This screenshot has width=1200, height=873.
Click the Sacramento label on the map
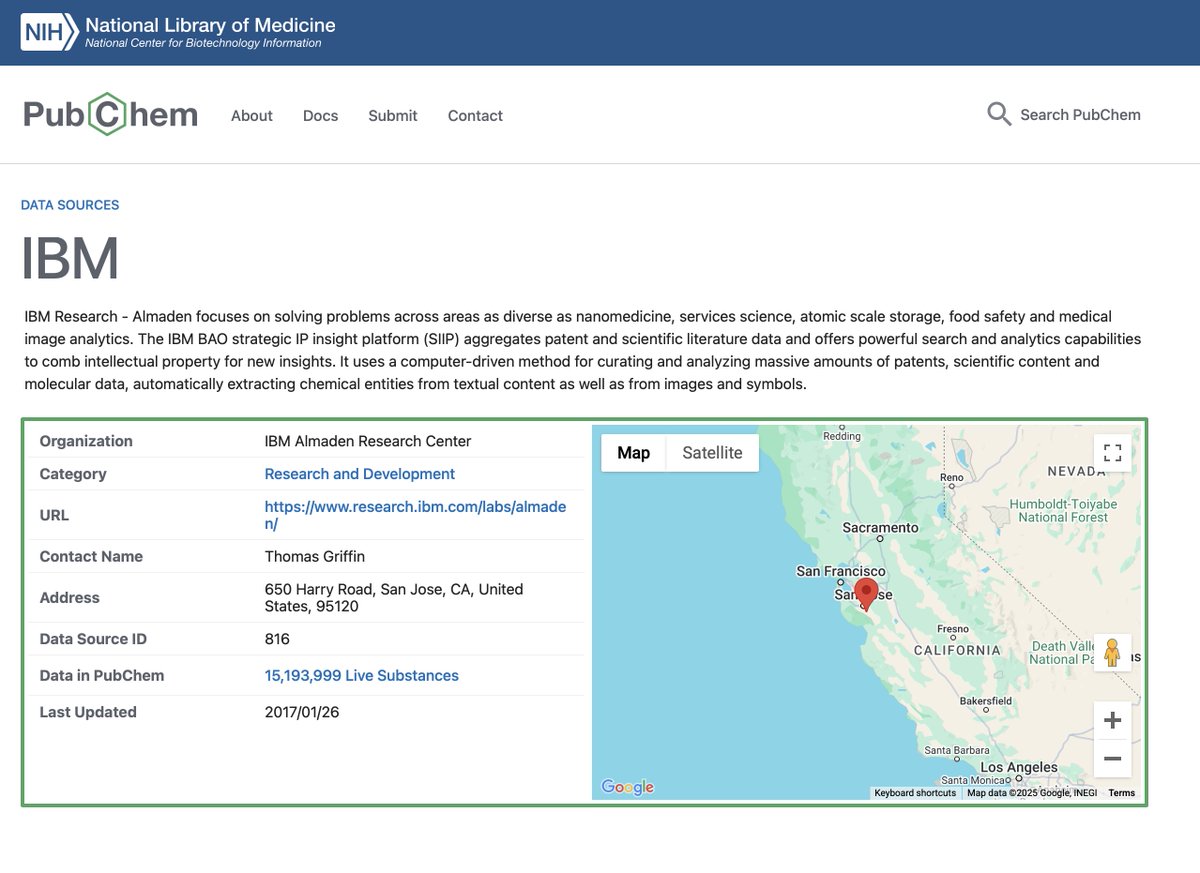pyautogui.click(x=880, y=527)
